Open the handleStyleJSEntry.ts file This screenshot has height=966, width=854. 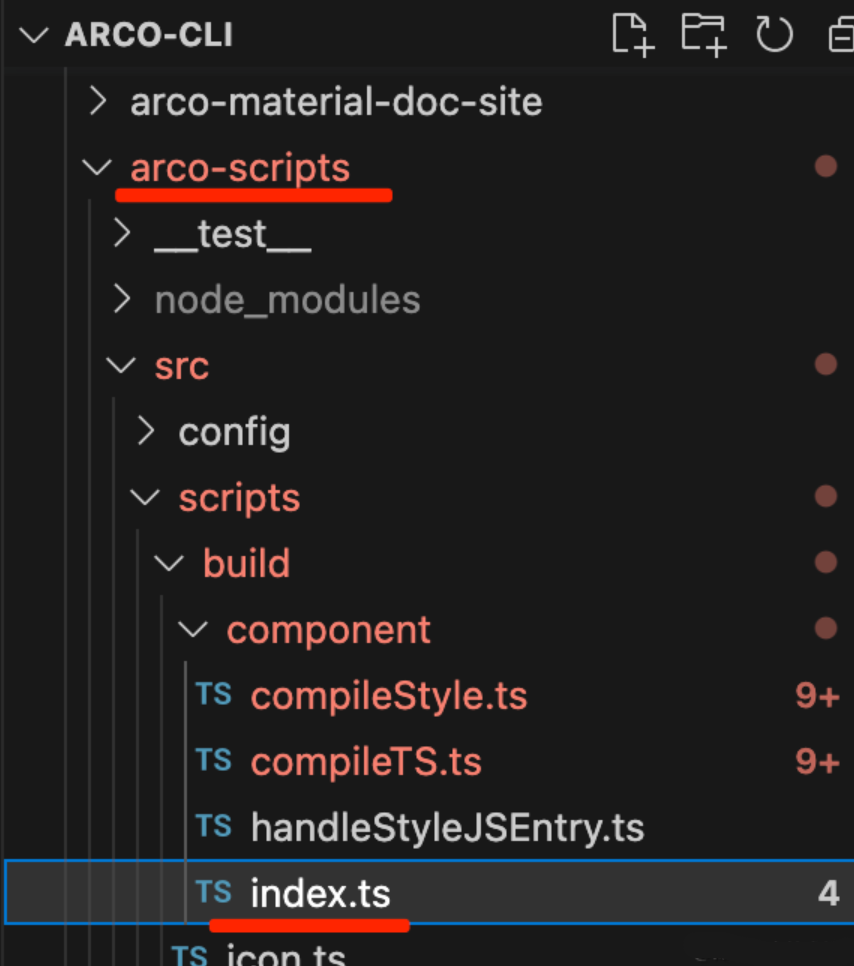(447, 828)
